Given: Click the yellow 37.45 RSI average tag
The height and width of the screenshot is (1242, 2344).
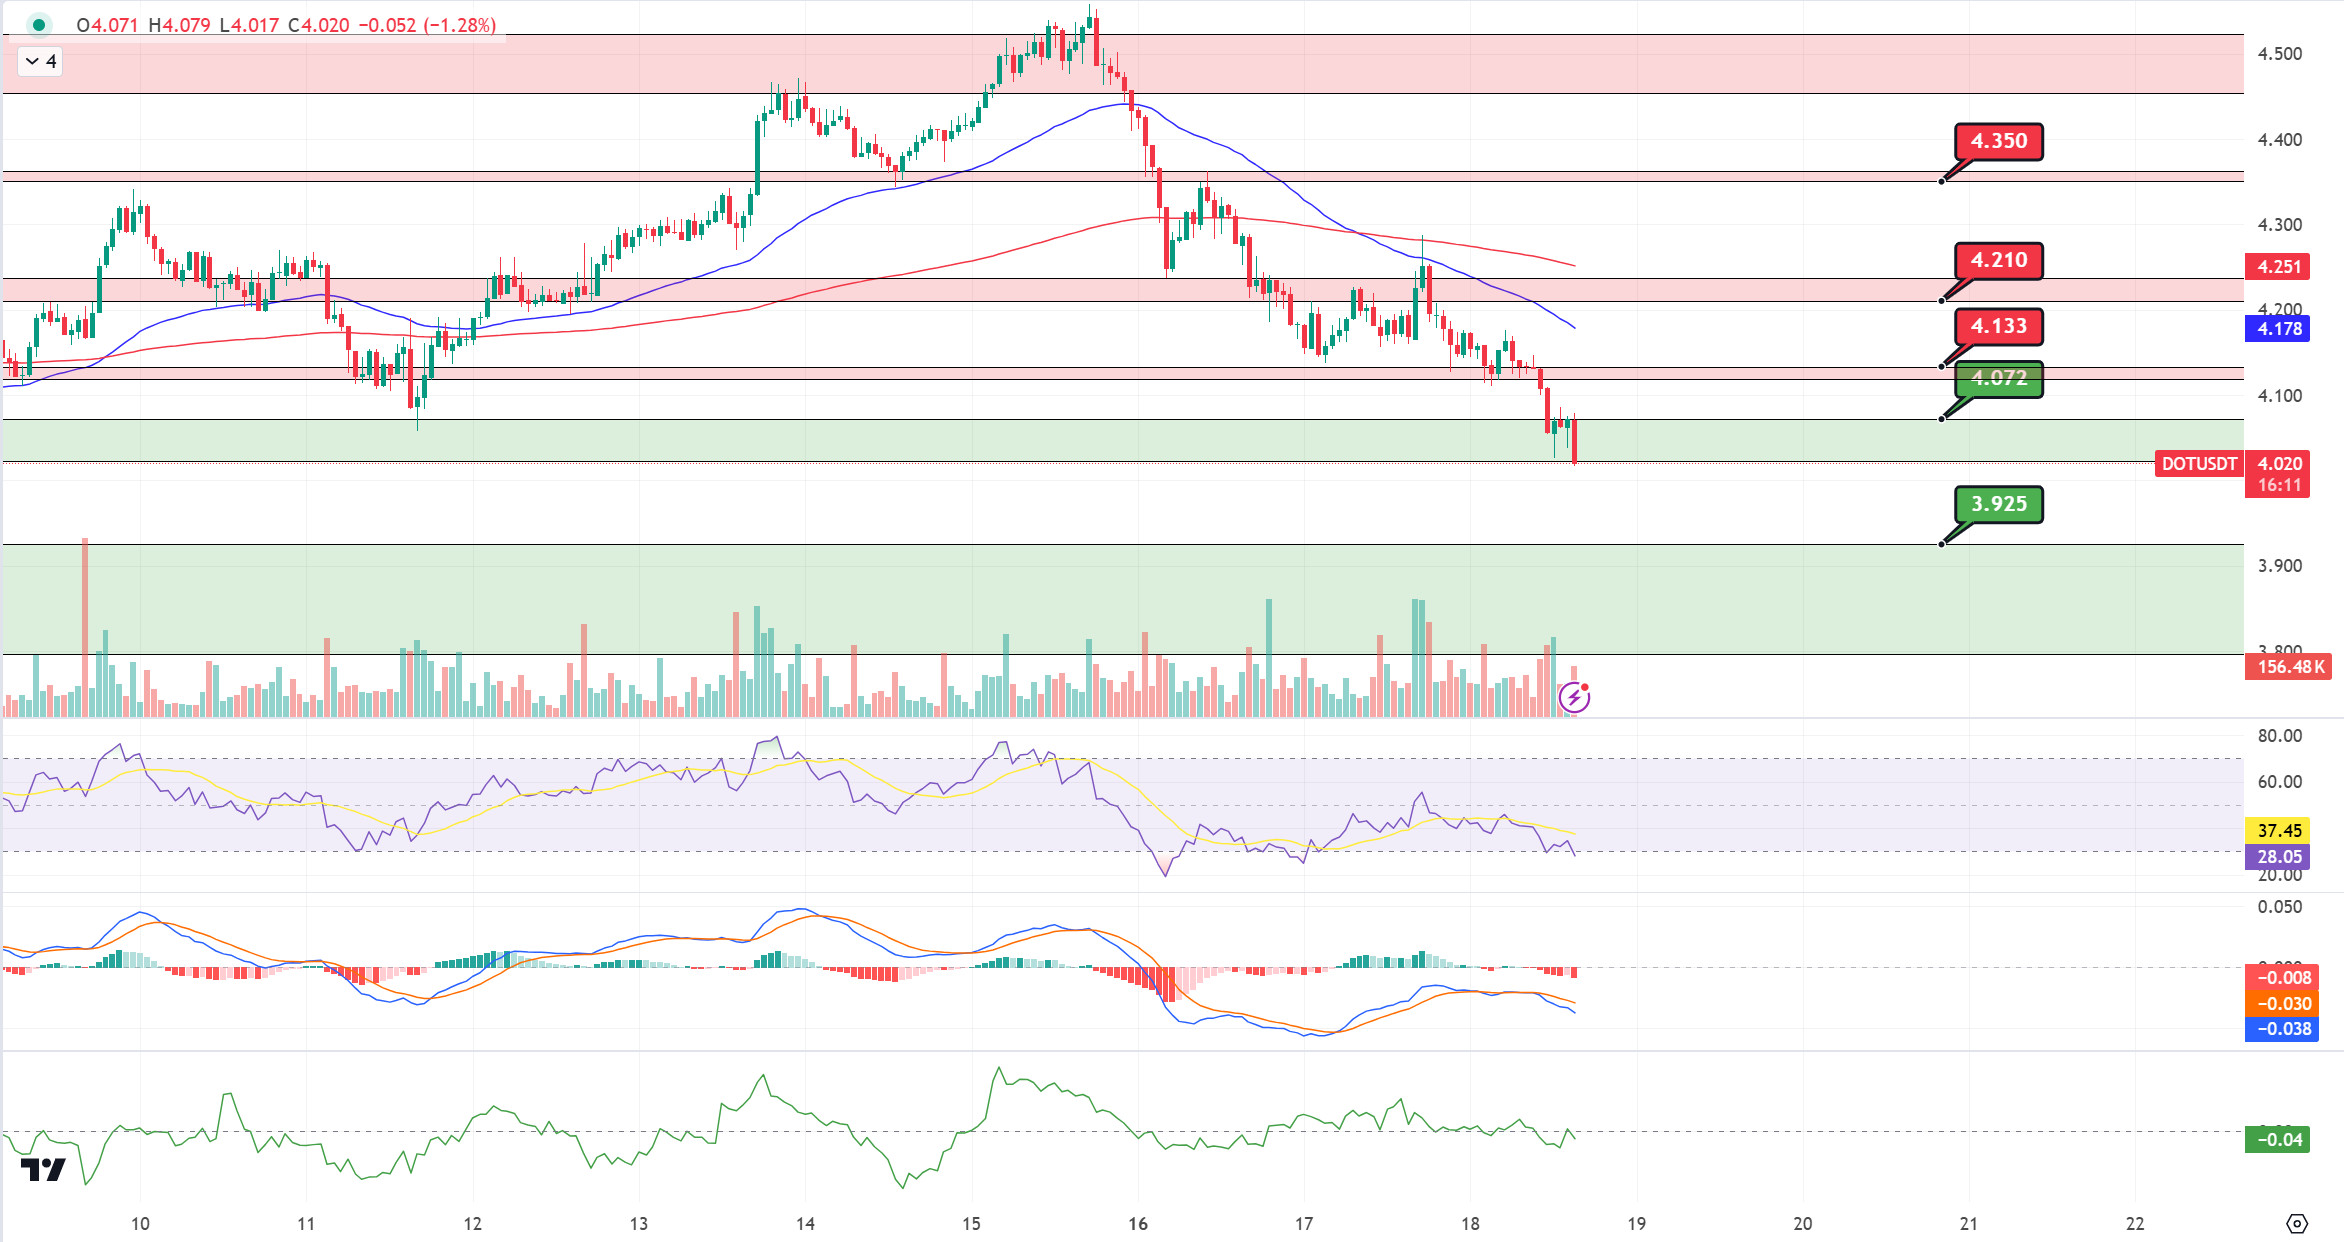Looking at the screenshot, I should coord(2279,831).
